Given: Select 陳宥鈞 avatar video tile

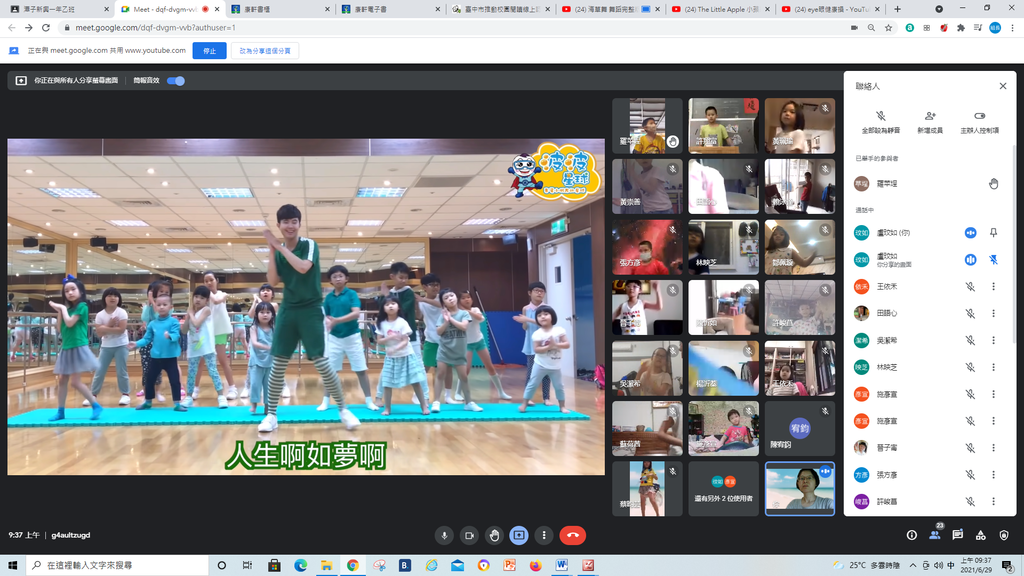Looking at the screenshot, I should click(x=799, y=428).
